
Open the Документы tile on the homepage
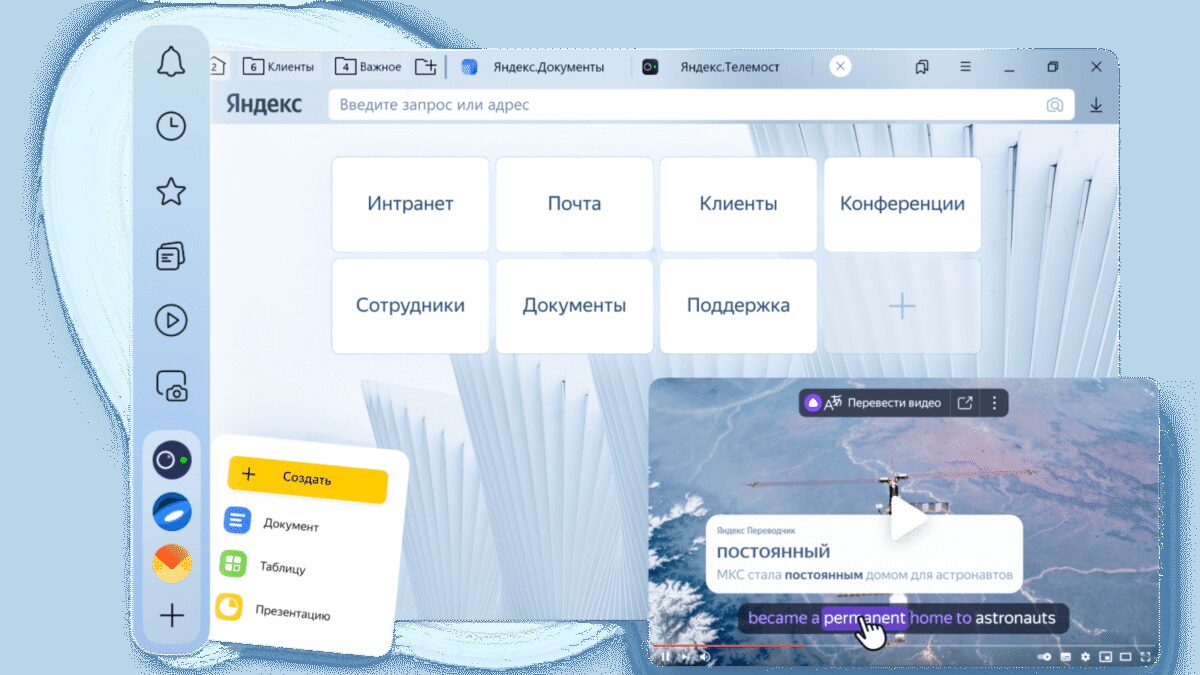[x=573, y=306]
